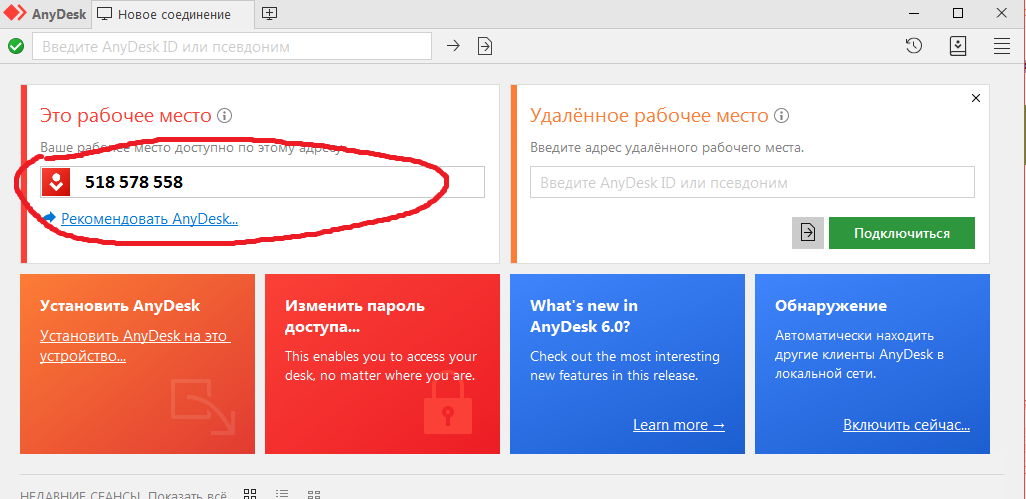1026x499 pixels.
Task: Click info icon beside Это рабочее место
Action: click(225, 116)
